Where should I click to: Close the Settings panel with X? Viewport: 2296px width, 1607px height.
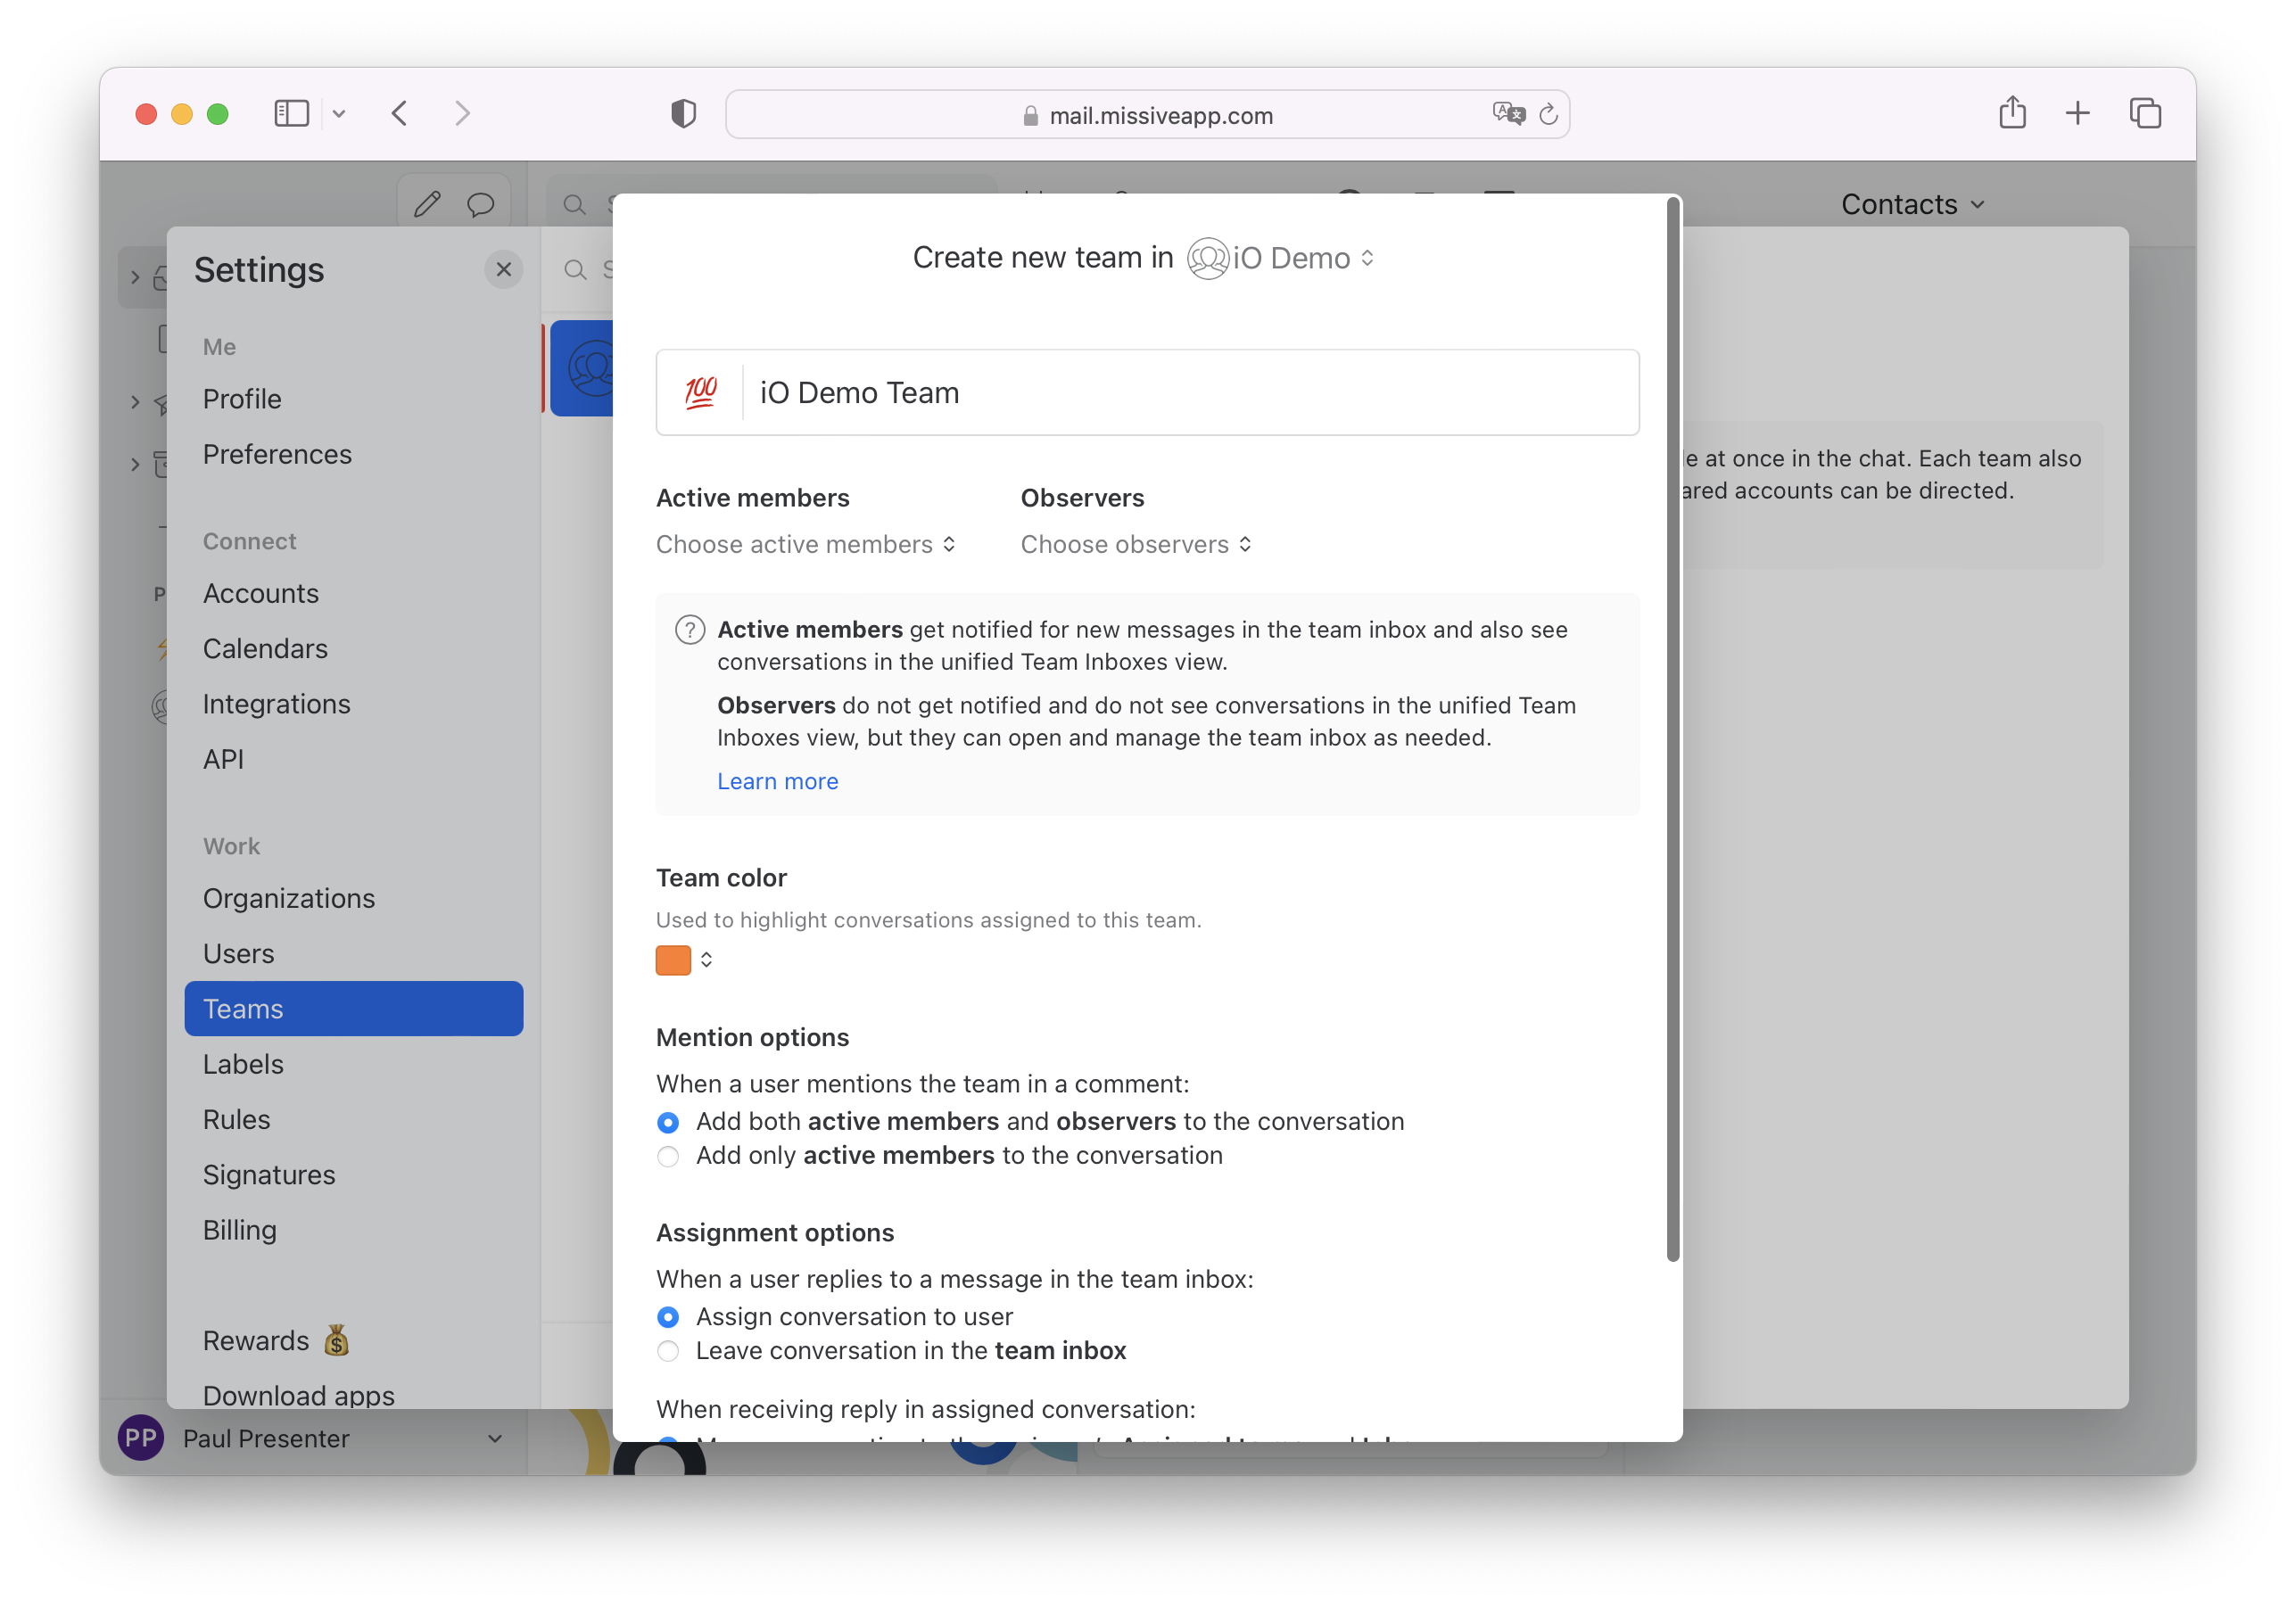tap(504, 269)
